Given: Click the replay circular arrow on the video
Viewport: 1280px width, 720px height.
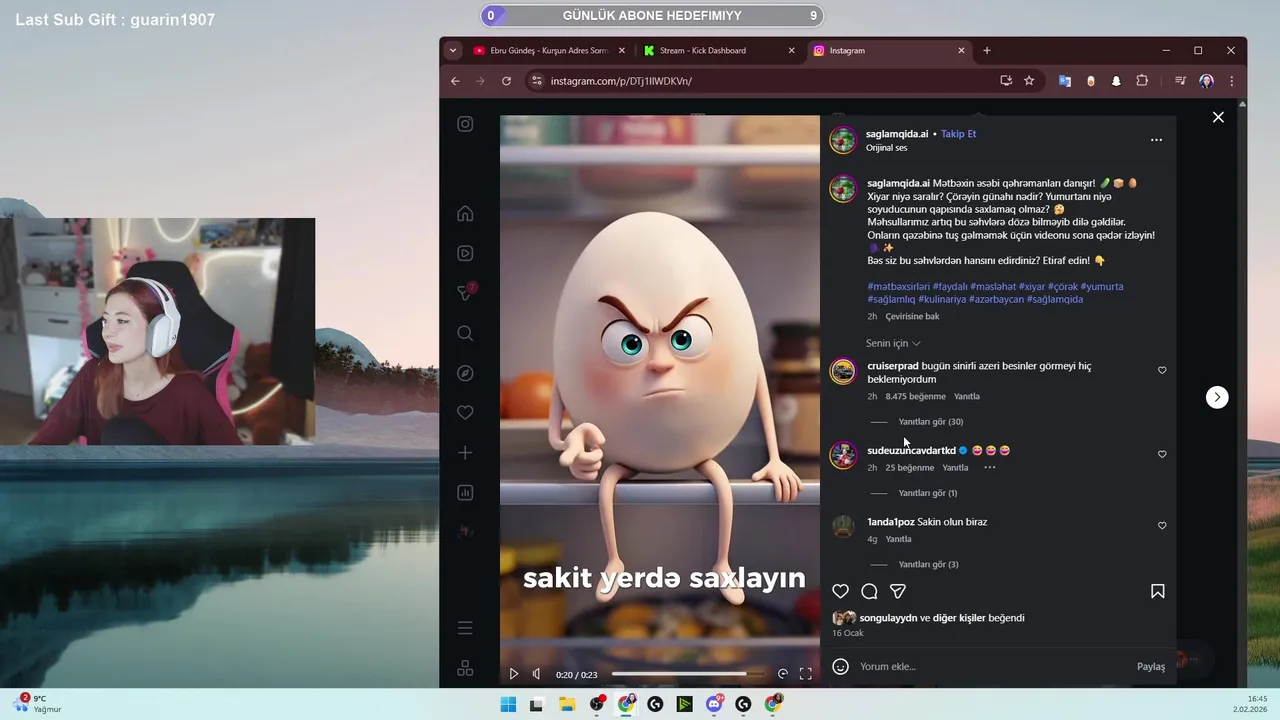Looking at the screenshot, I should point(783,674).
